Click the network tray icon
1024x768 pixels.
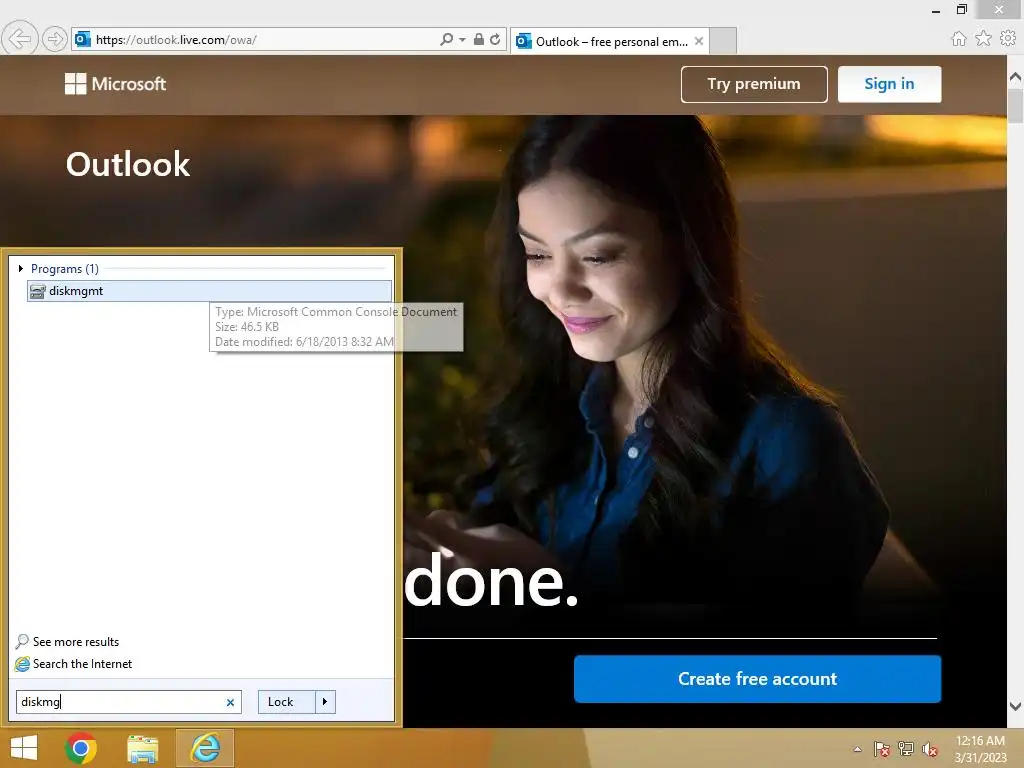click(x=906, y=749)
